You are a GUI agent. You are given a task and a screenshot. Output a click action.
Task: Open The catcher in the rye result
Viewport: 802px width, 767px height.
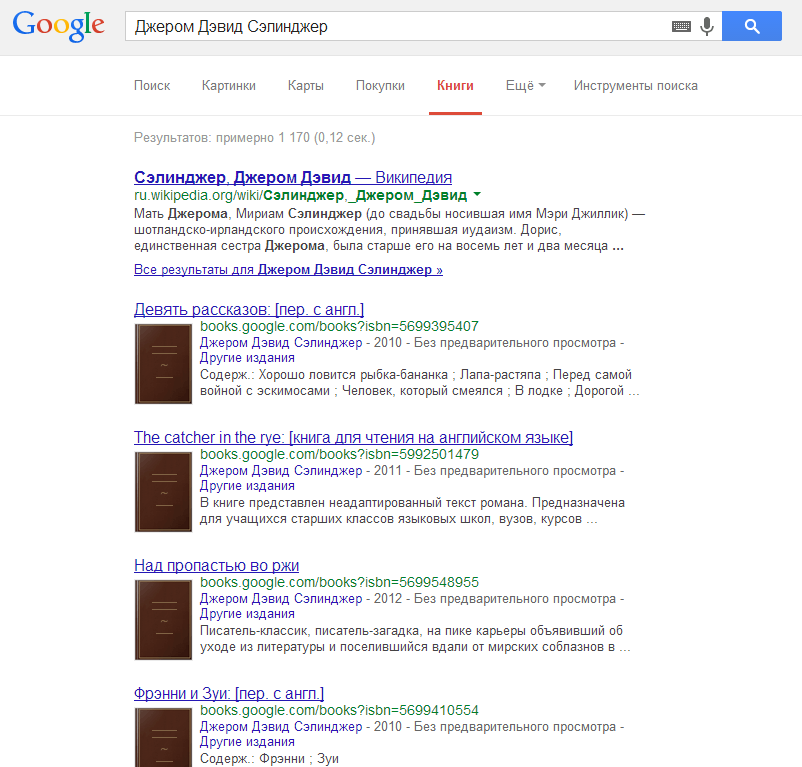click(353, 438)
